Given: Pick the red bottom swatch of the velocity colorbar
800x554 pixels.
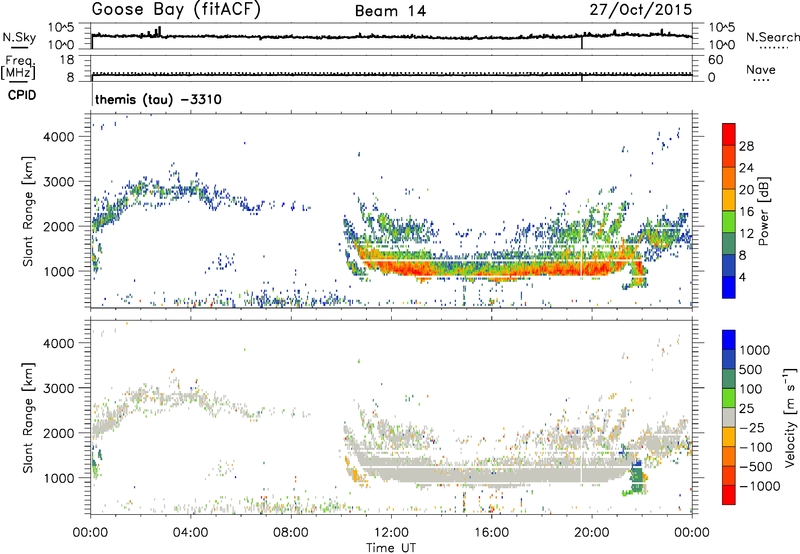Looking at the screenshot, I should point(729,495).
